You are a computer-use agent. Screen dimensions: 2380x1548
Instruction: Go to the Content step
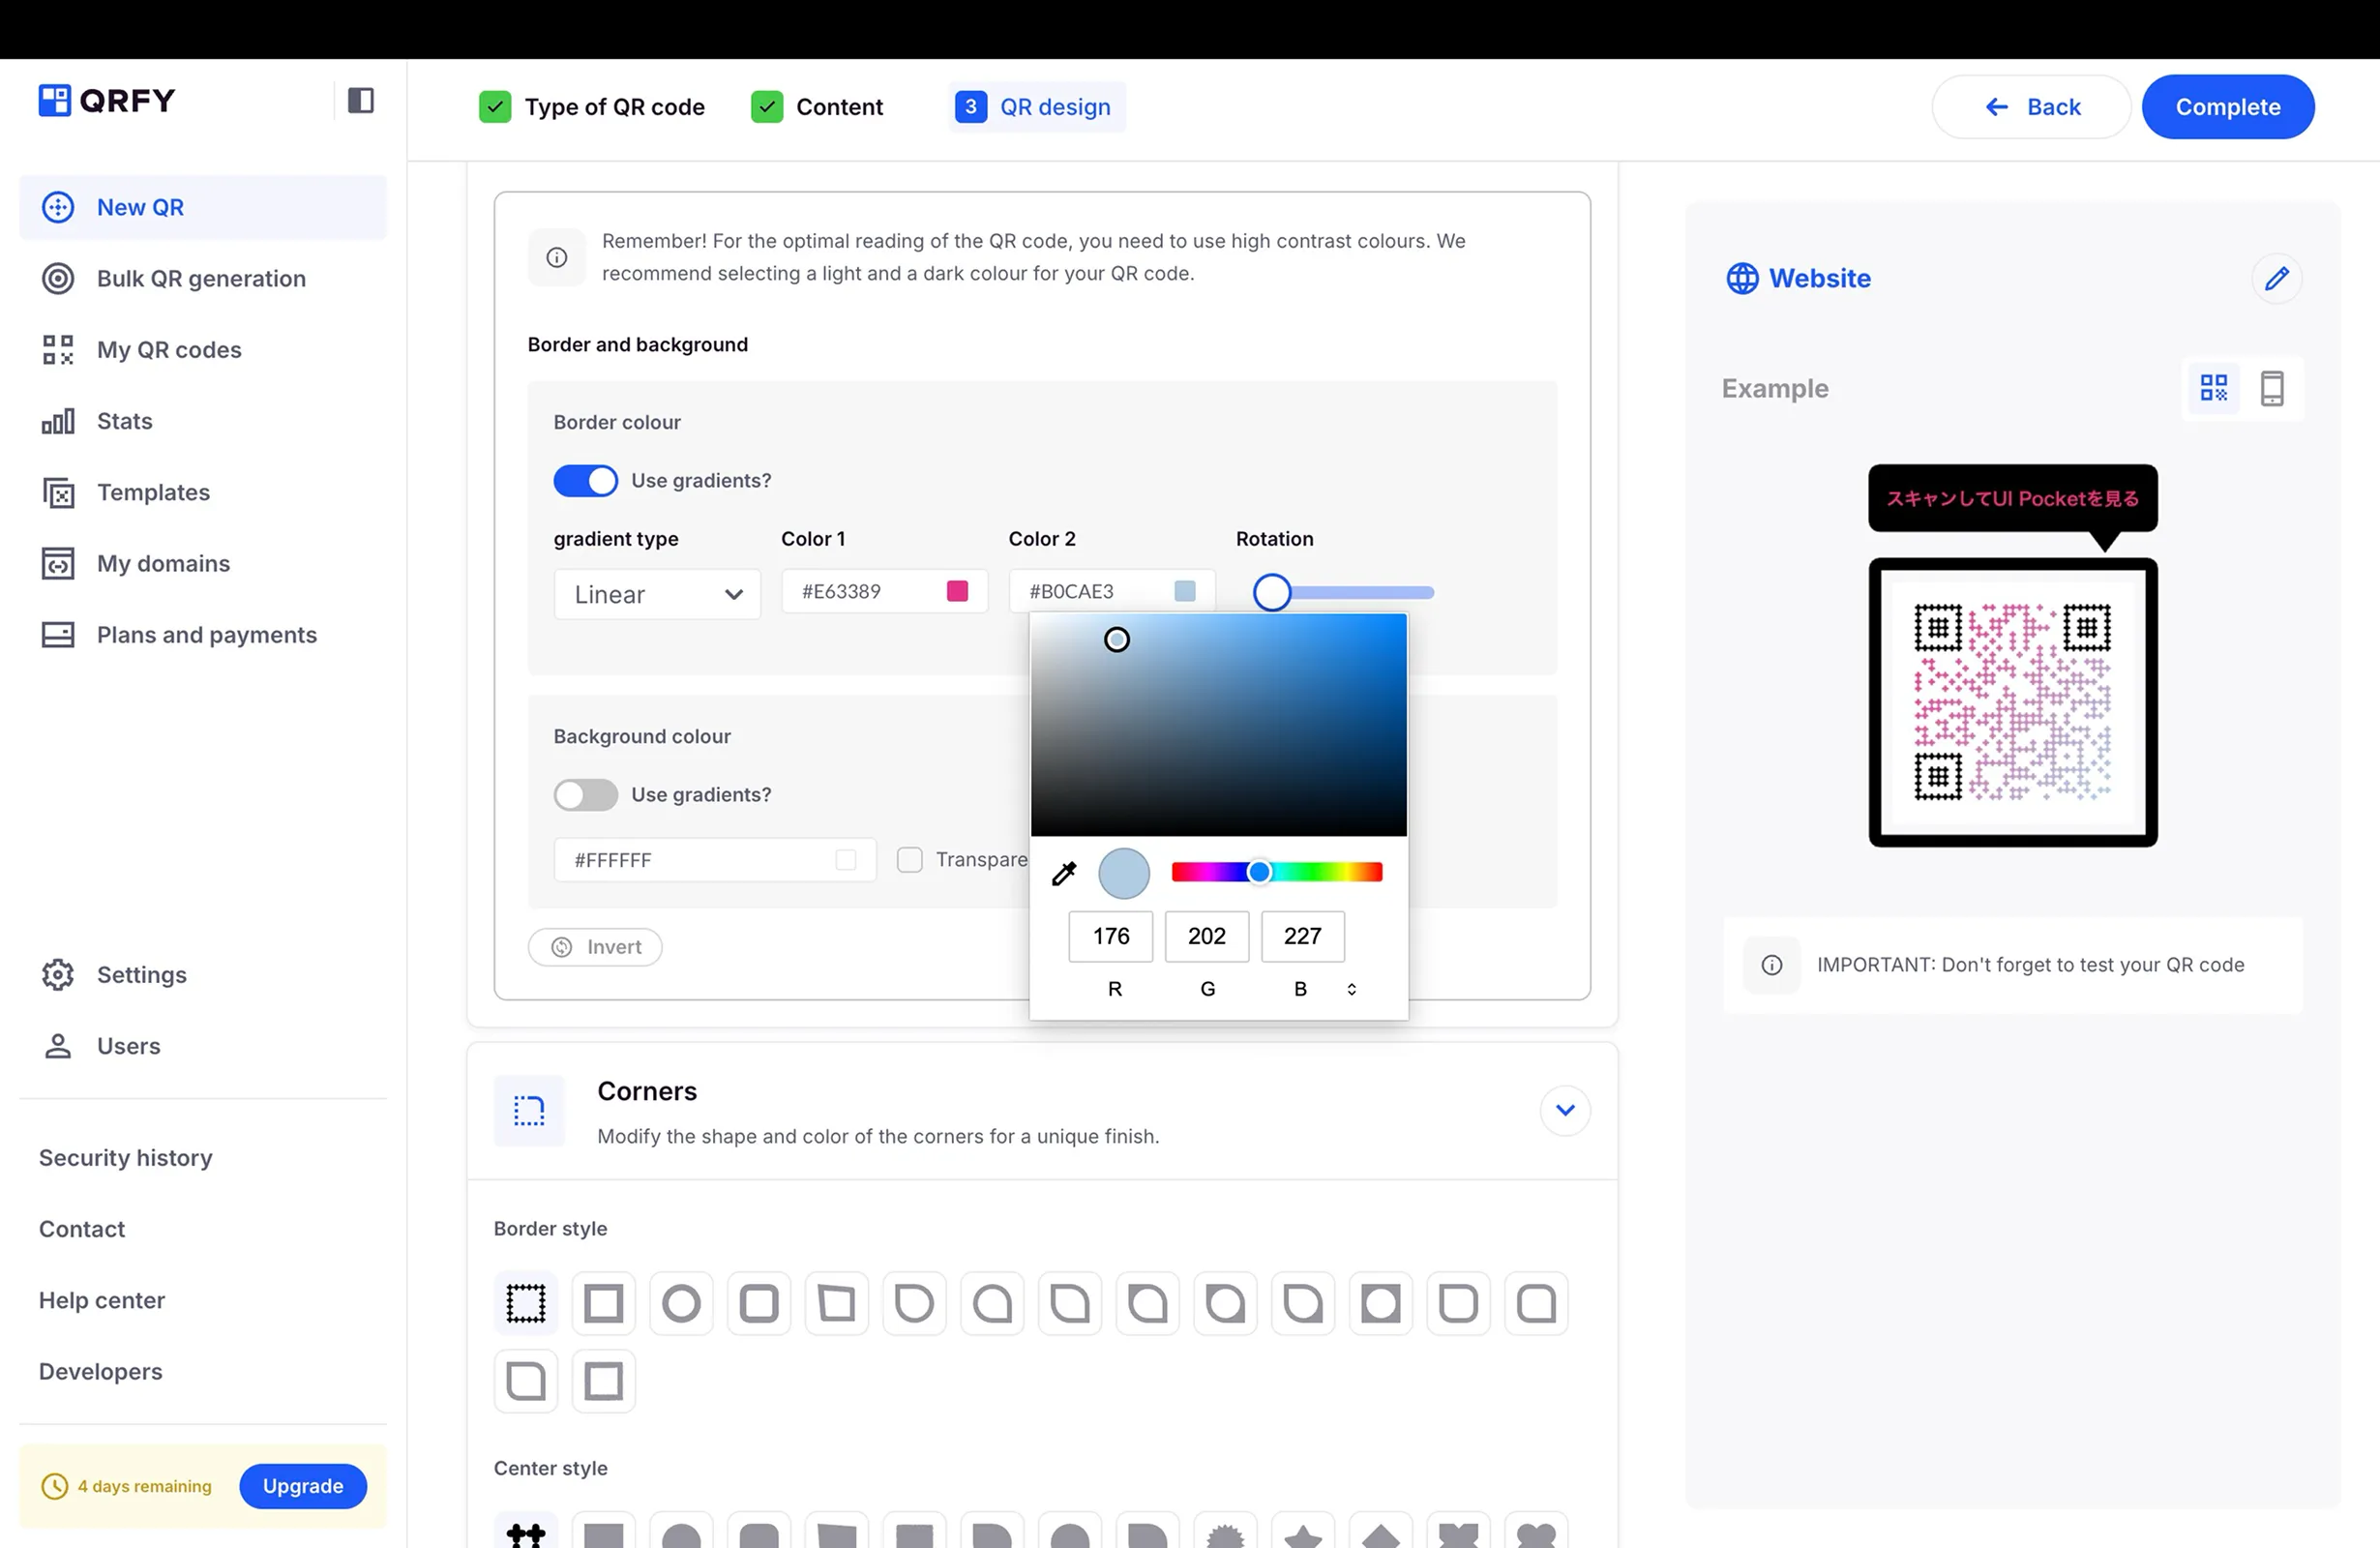tap(817, 107)
